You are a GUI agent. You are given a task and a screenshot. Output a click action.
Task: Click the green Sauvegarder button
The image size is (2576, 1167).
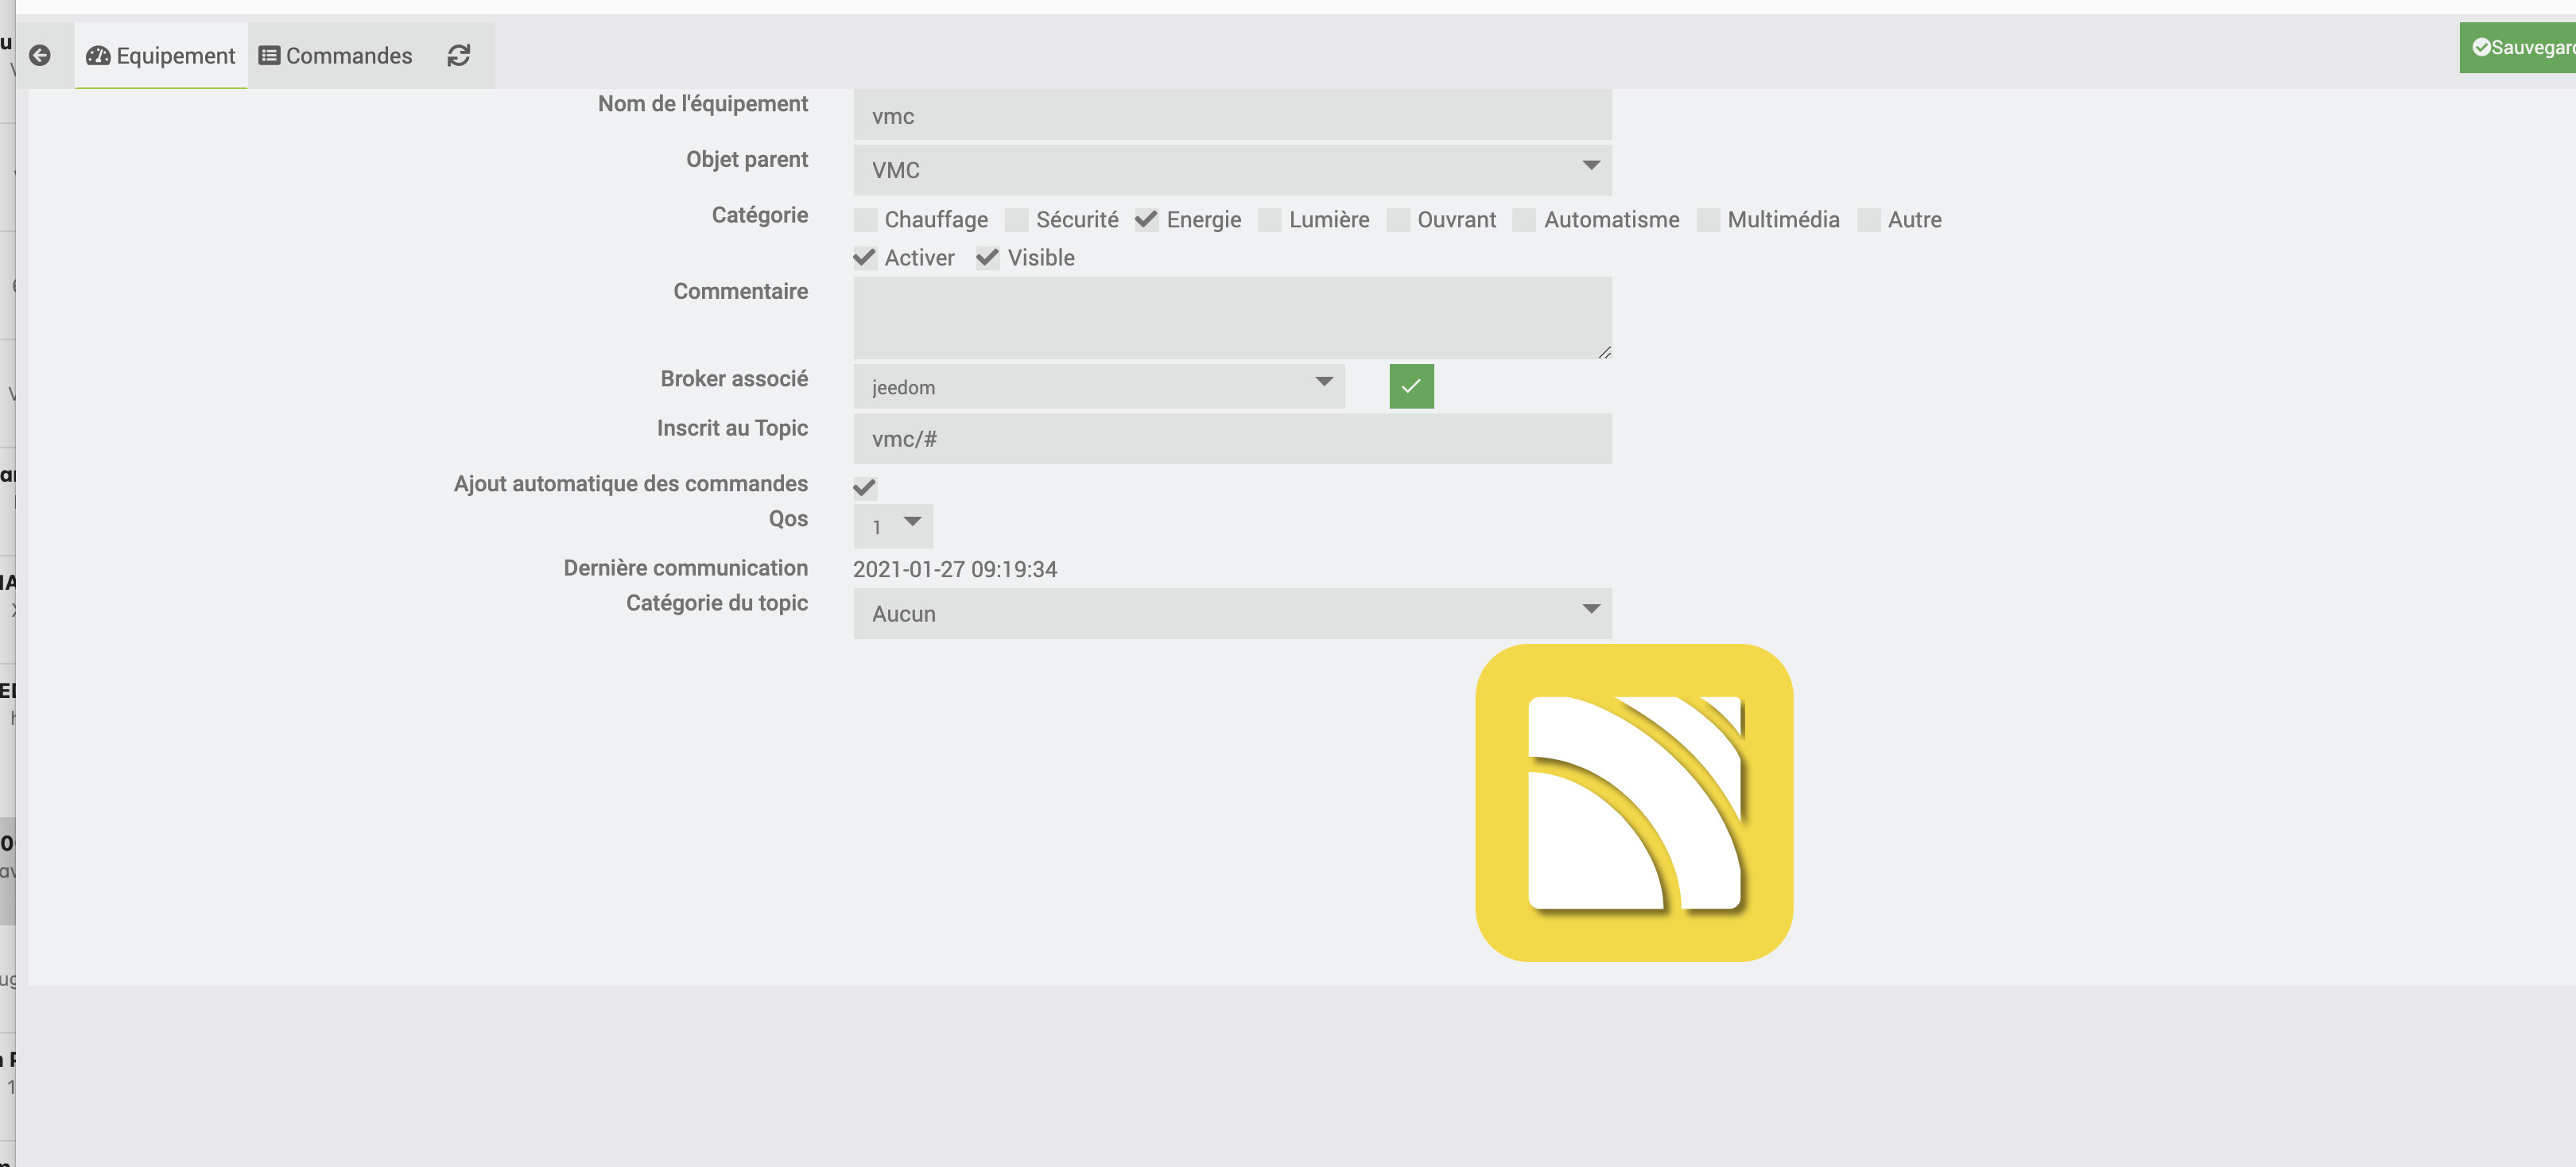(x=2518, y=47)
